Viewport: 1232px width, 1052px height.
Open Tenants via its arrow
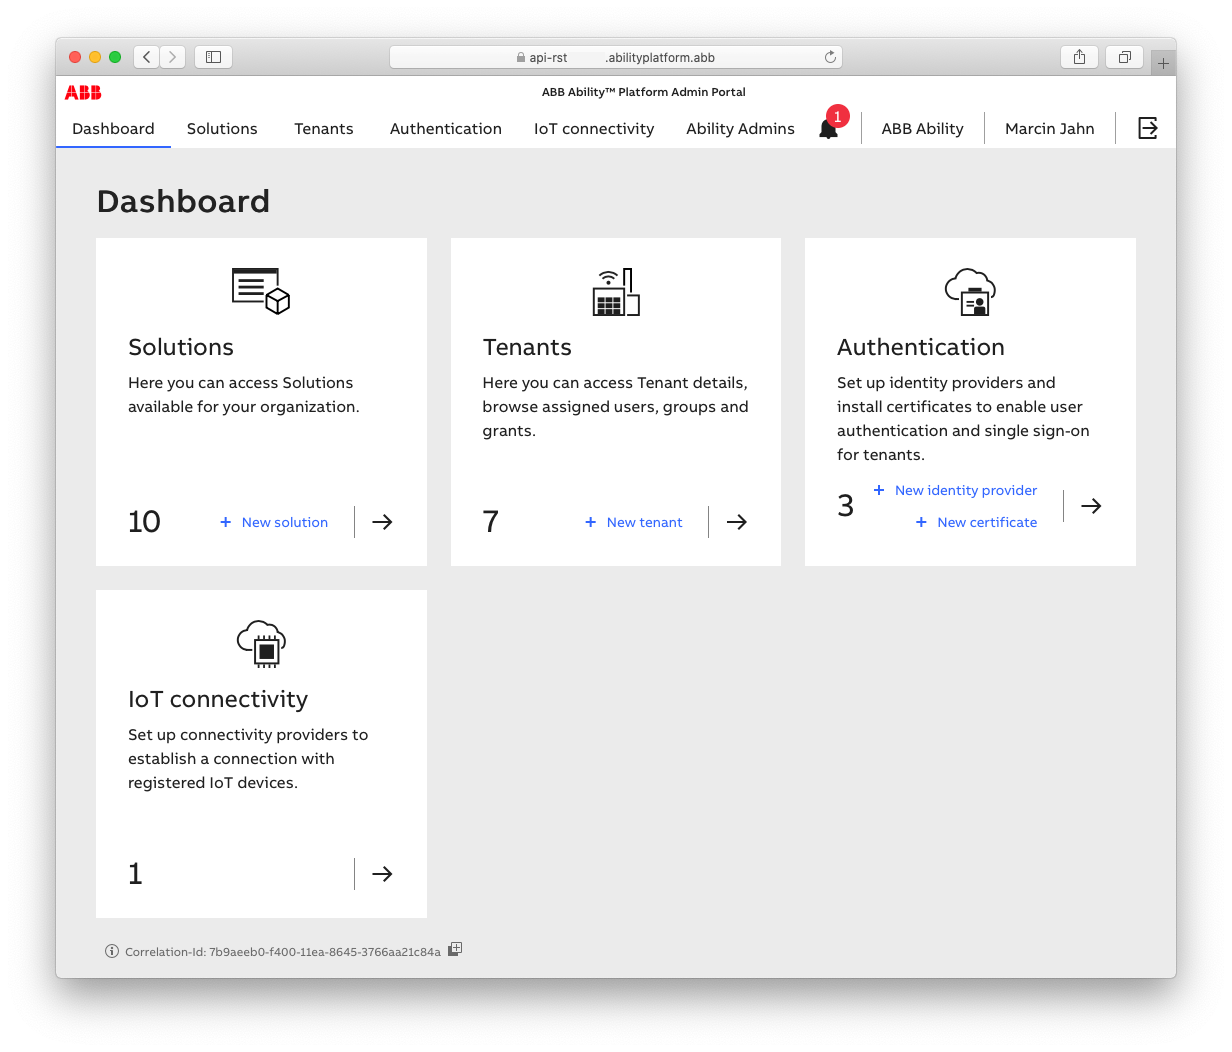pos(737,522)
